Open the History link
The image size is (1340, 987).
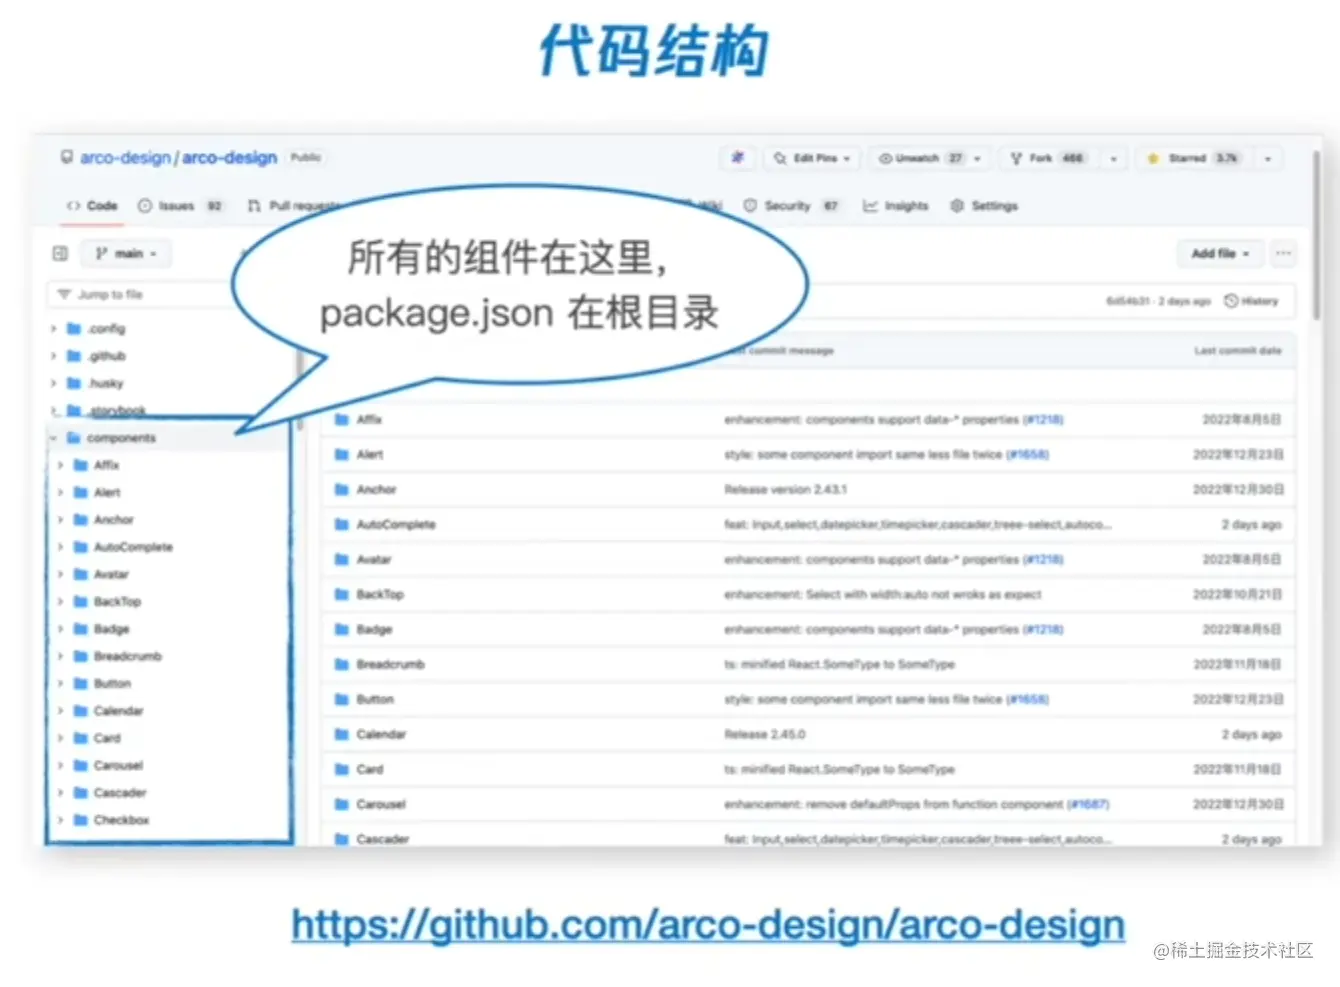1251,301
